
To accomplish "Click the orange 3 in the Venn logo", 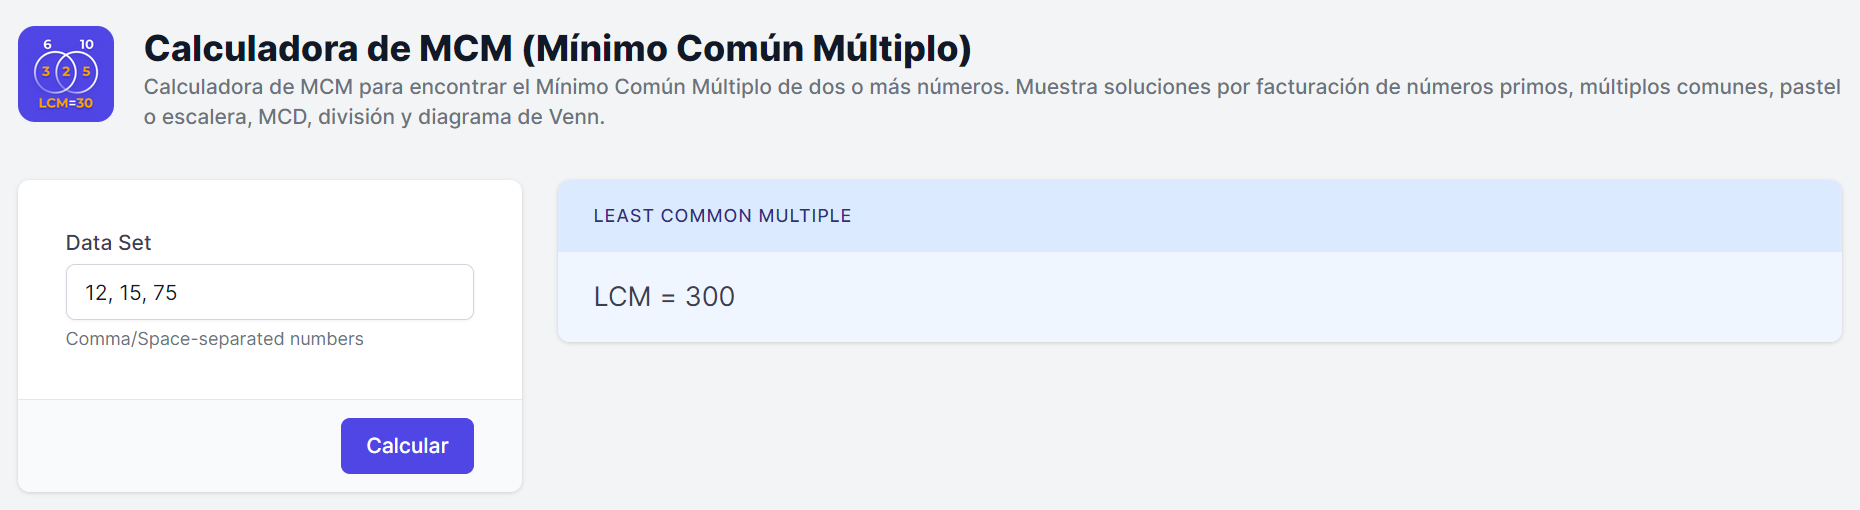I will pos(46,71).
